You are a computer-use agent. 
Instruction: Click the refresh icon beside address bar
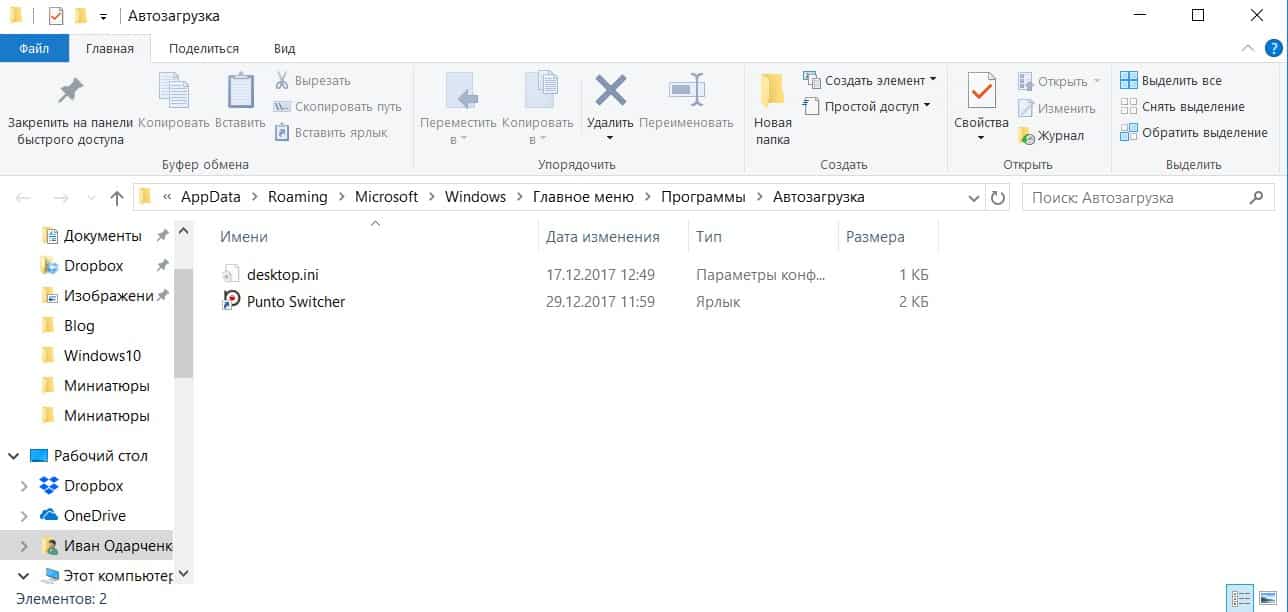point(997,198)
